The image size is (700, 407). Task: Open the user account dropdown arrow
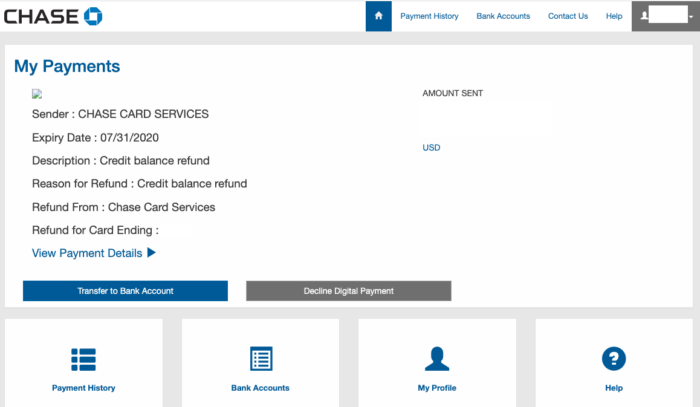(x=691, y=17)
